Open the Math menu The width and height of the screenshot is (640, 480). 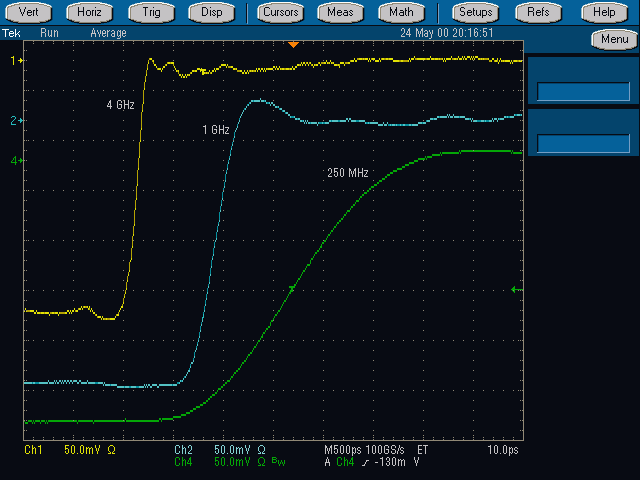401,12
